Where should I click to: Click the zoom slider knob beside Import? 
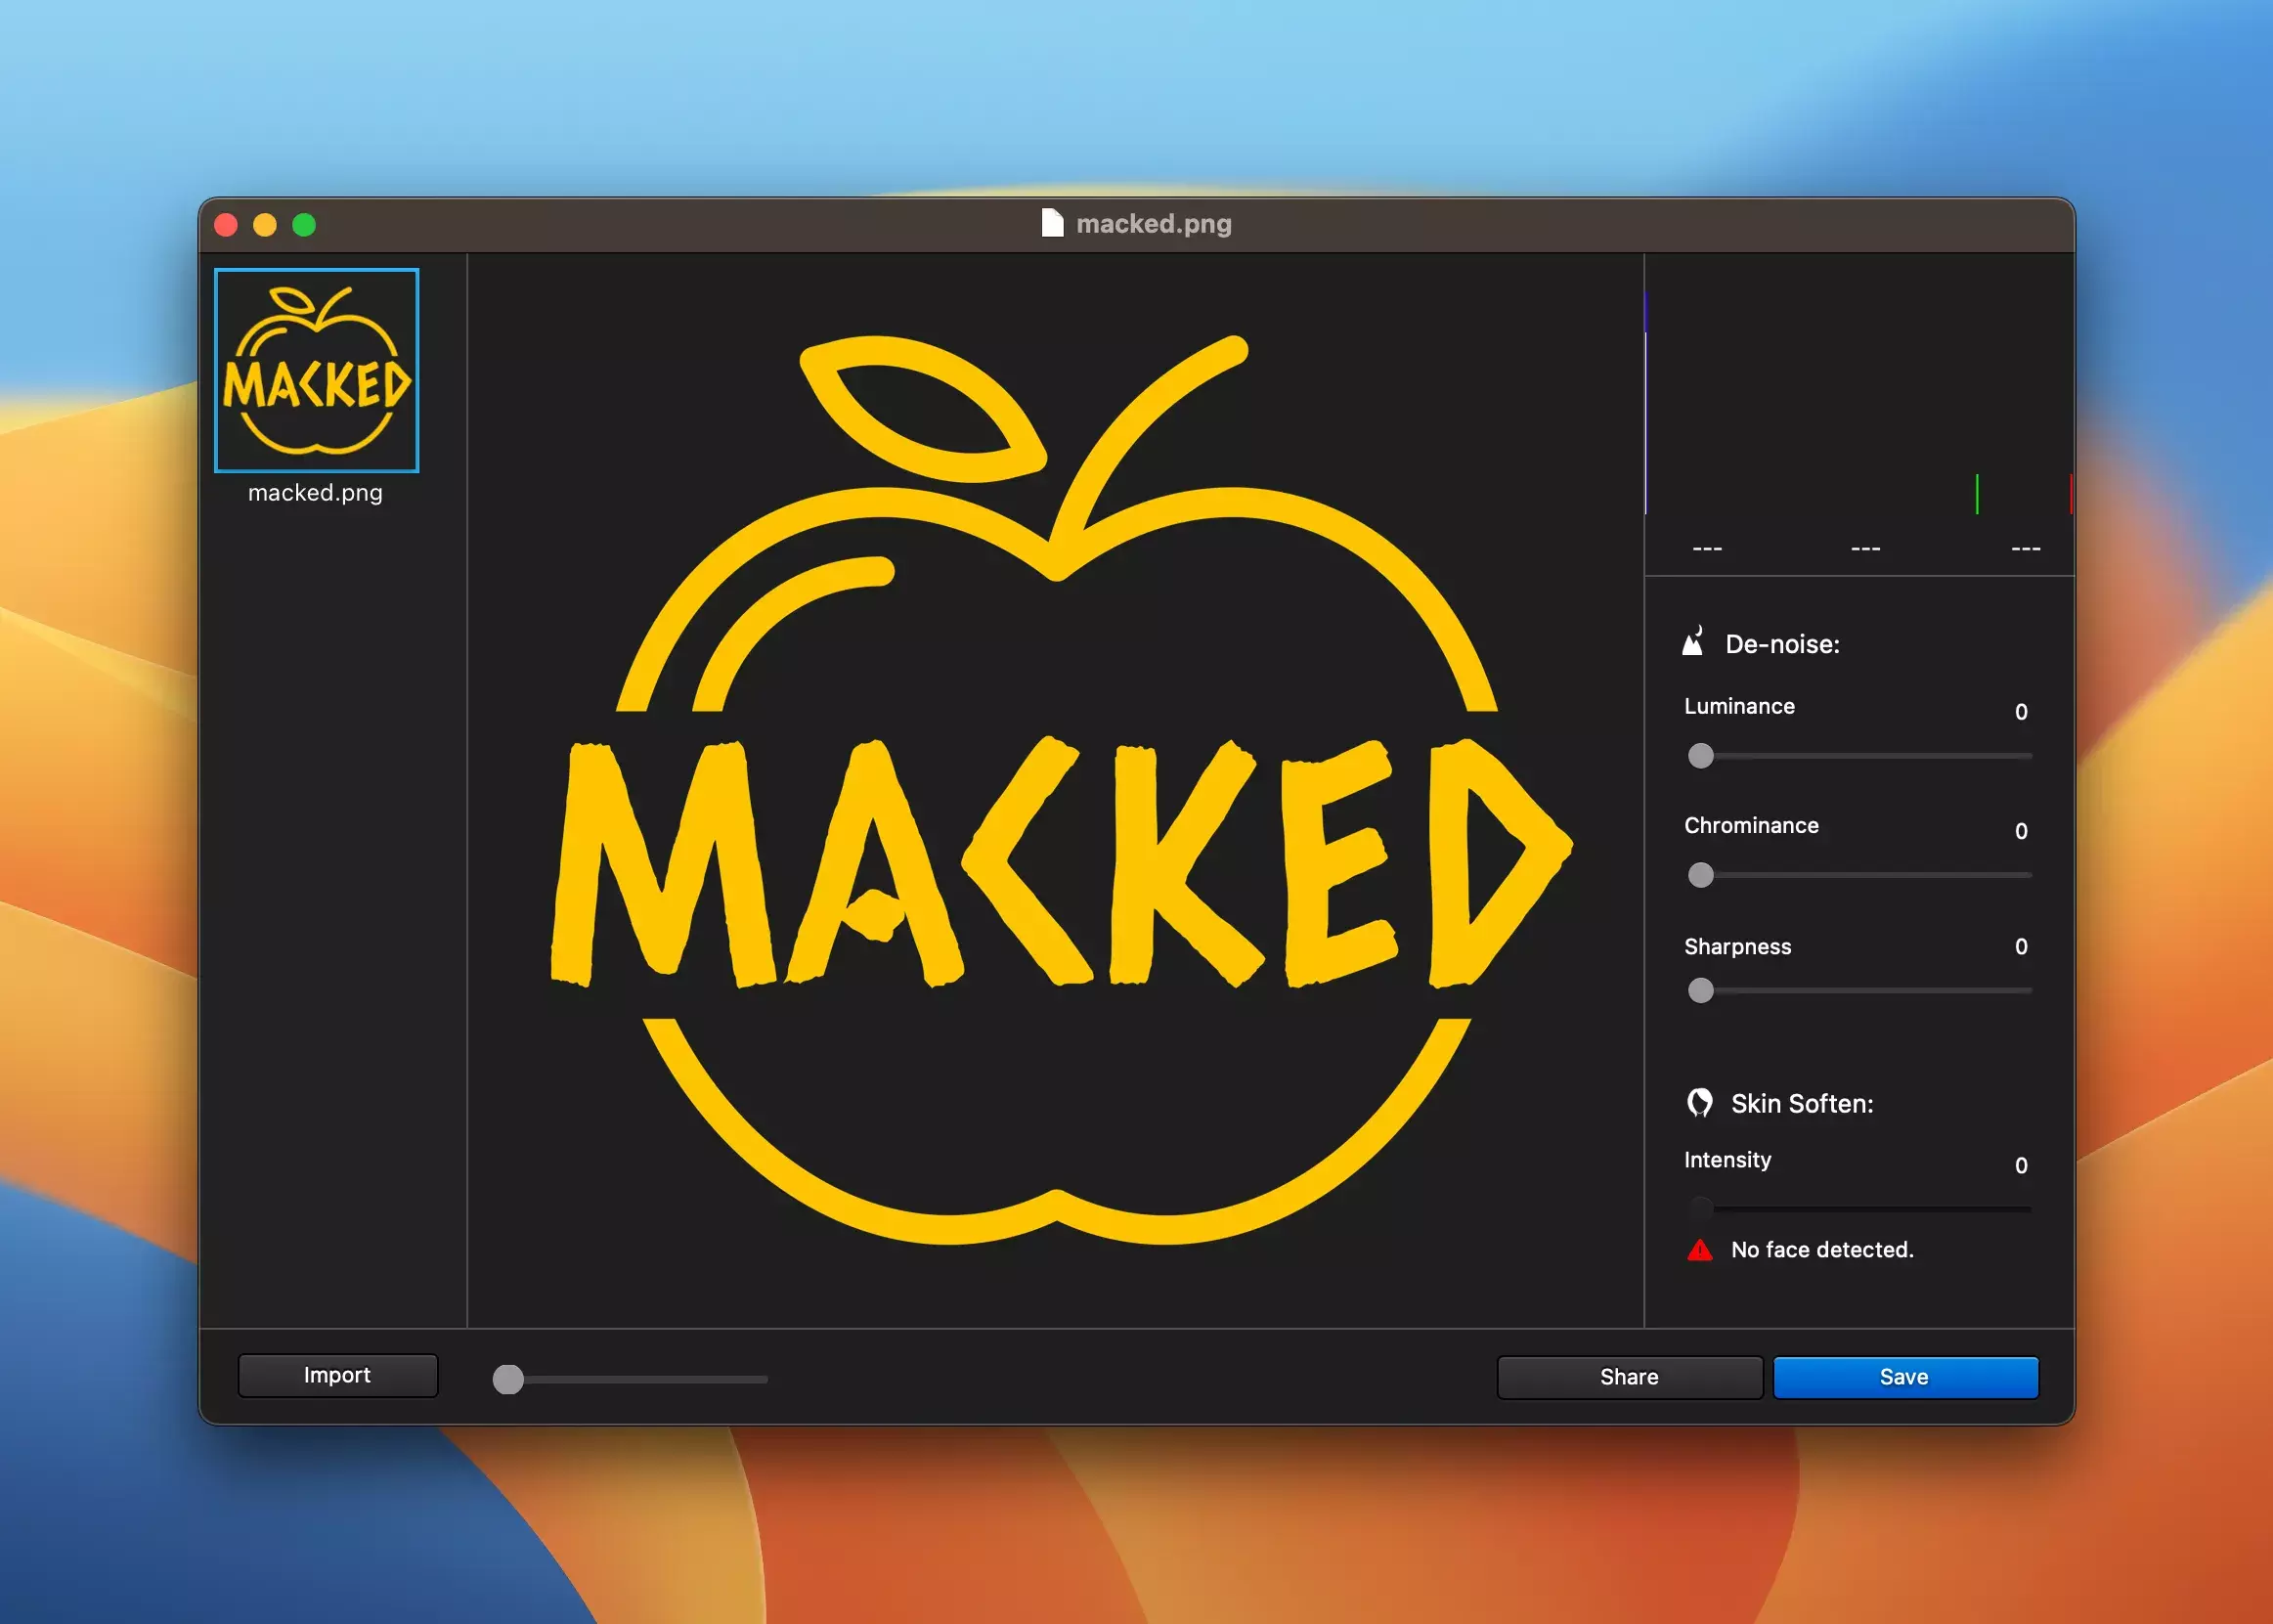(x=508, y=1379)
